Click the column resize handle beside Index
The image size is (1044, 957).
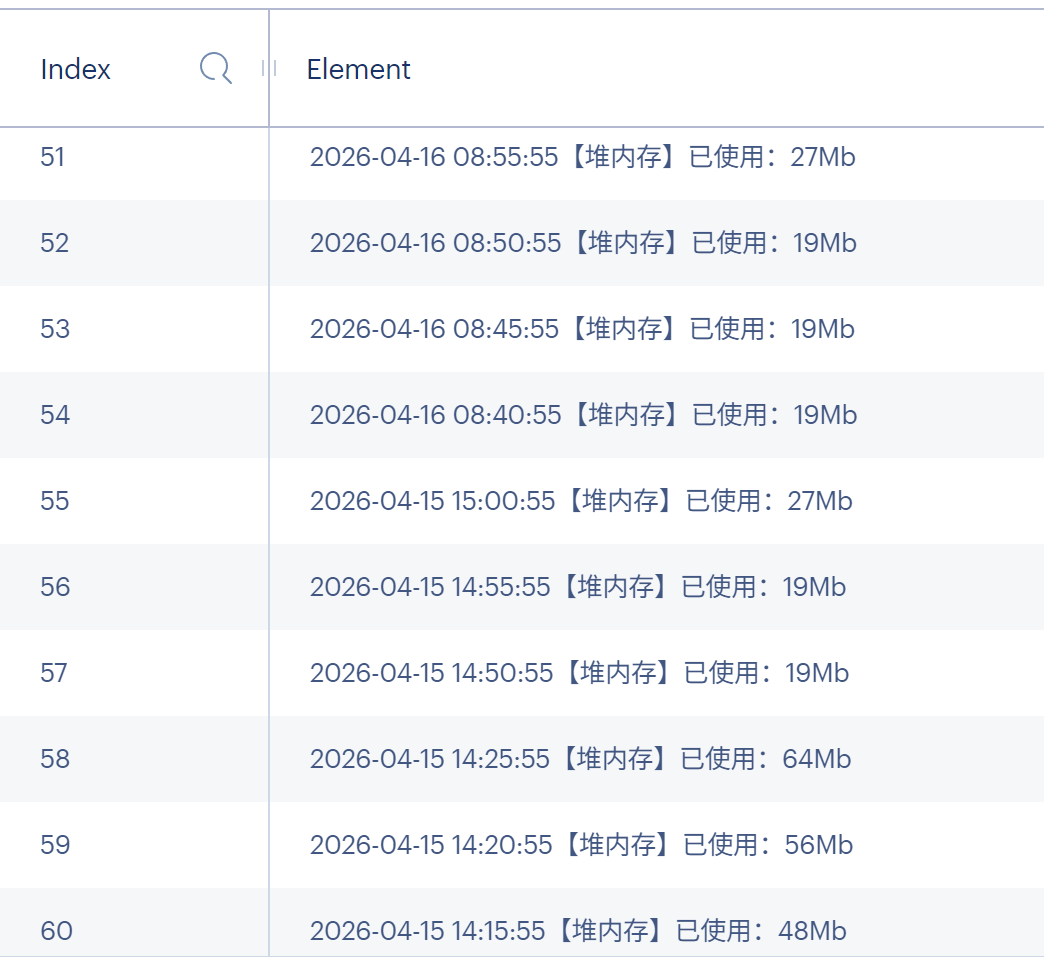click(x=268, y=68)
